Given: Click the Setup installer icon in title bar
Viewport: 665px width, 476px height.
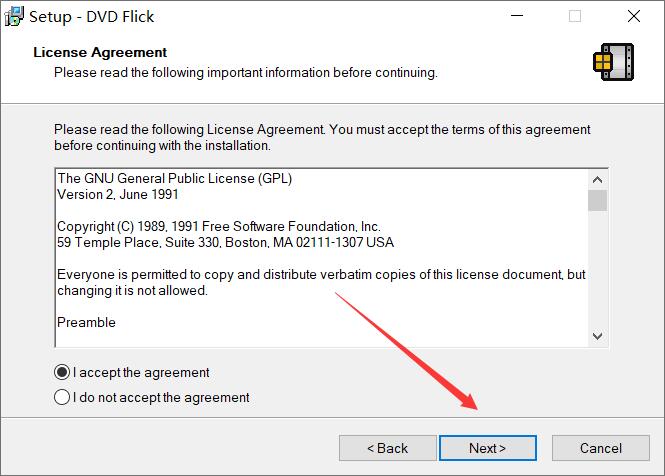Looking at the screenshot, I should [x=14, y=16].
